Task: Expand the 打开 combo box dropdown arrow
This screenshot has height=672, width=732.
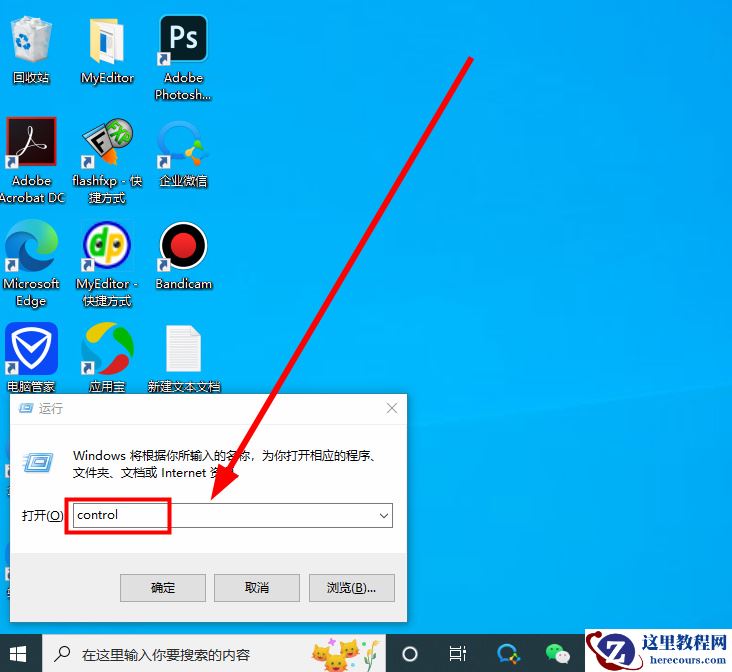Action: pos(384,516)
